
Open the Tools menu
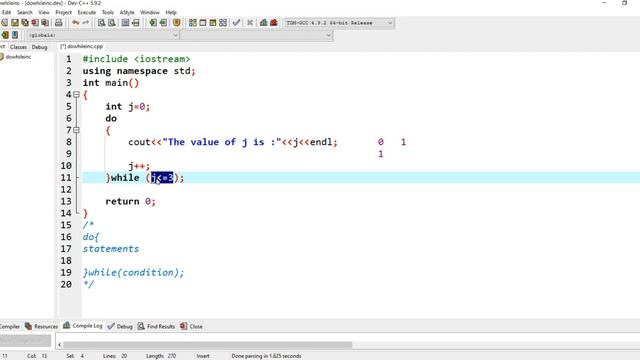pos(108,12)
